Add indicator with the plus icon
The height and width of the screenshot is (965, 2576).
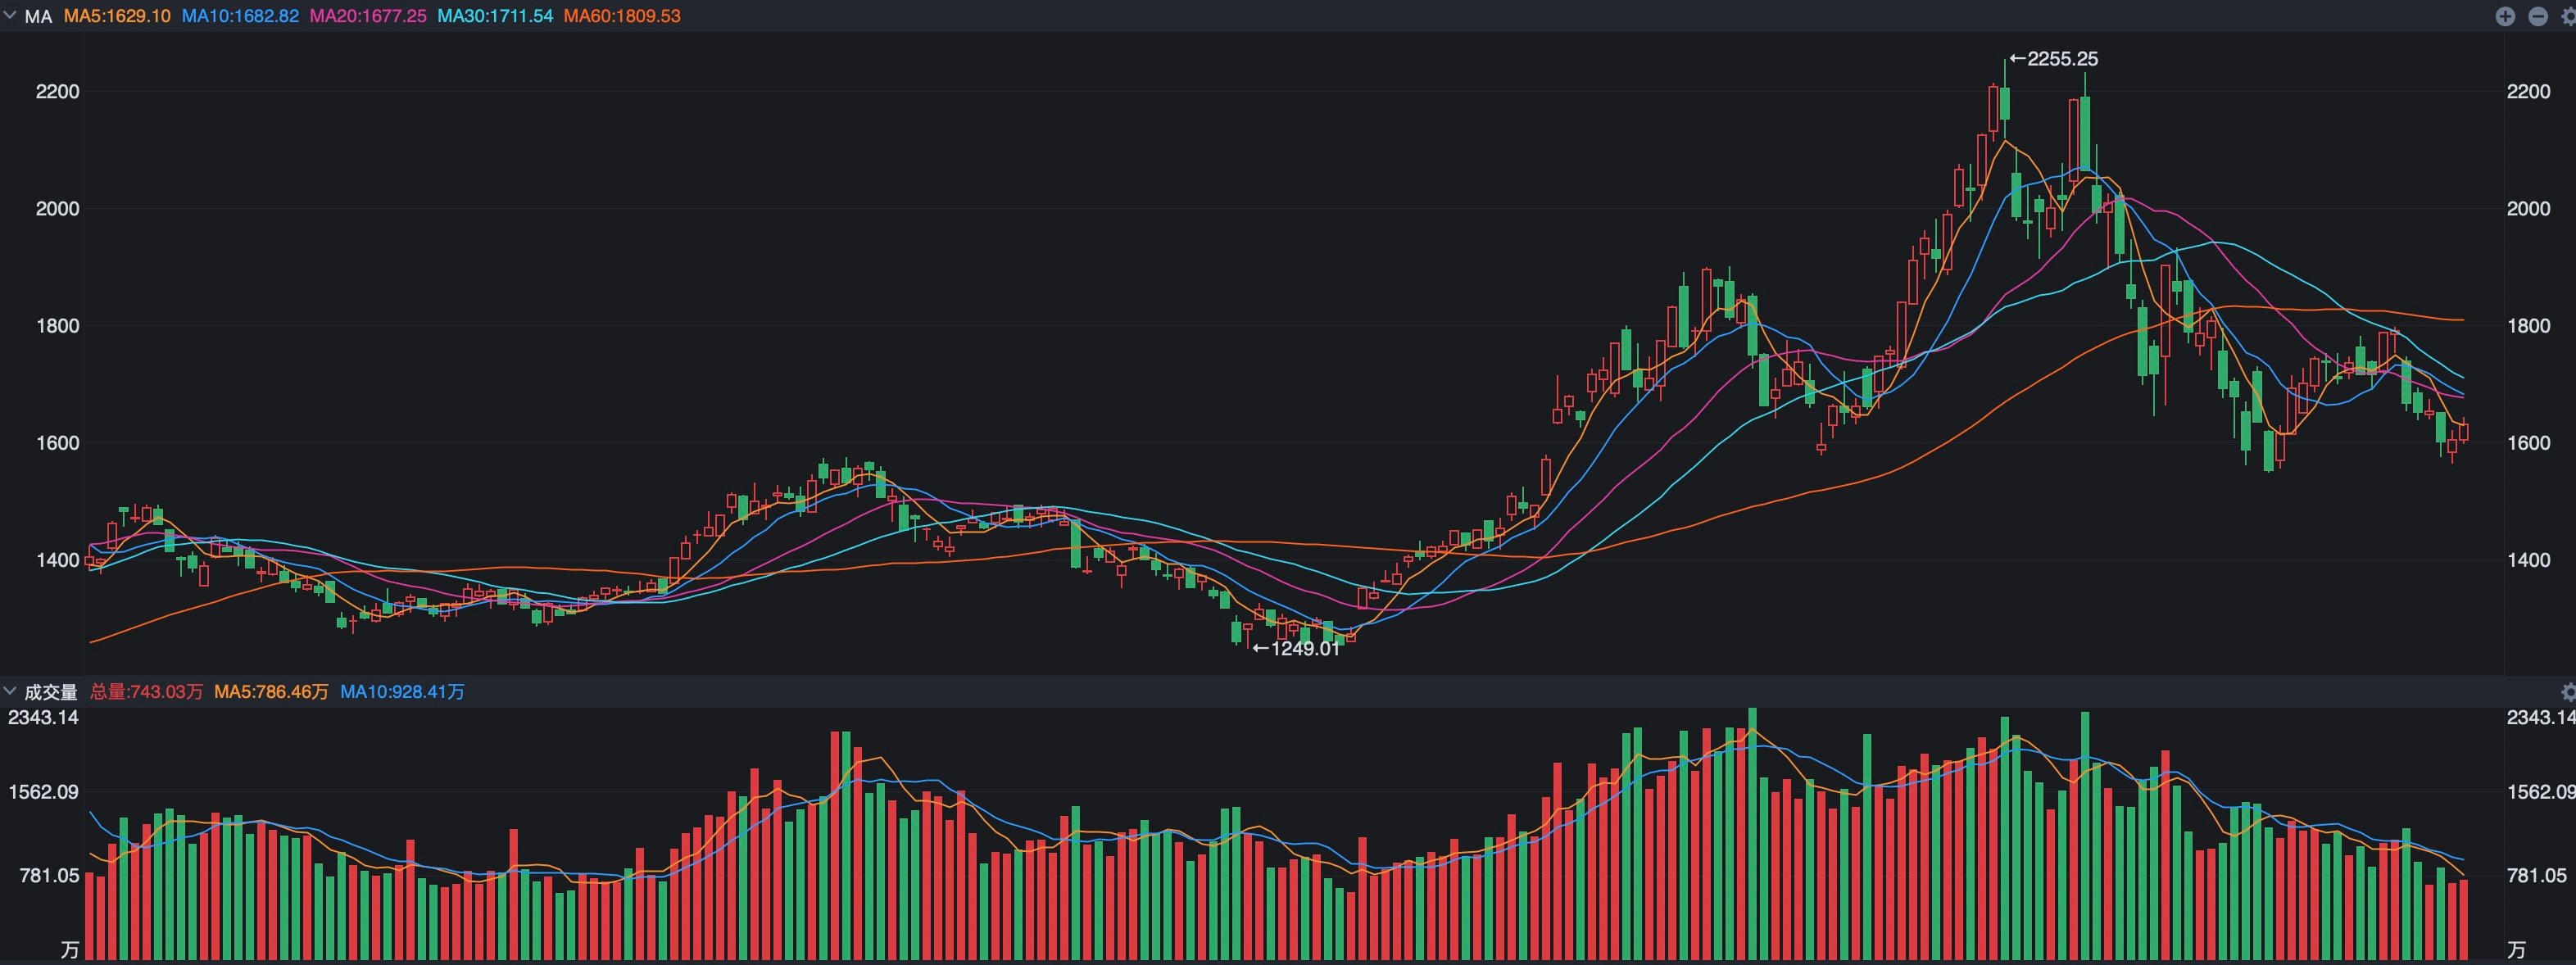click(2505, 16)
